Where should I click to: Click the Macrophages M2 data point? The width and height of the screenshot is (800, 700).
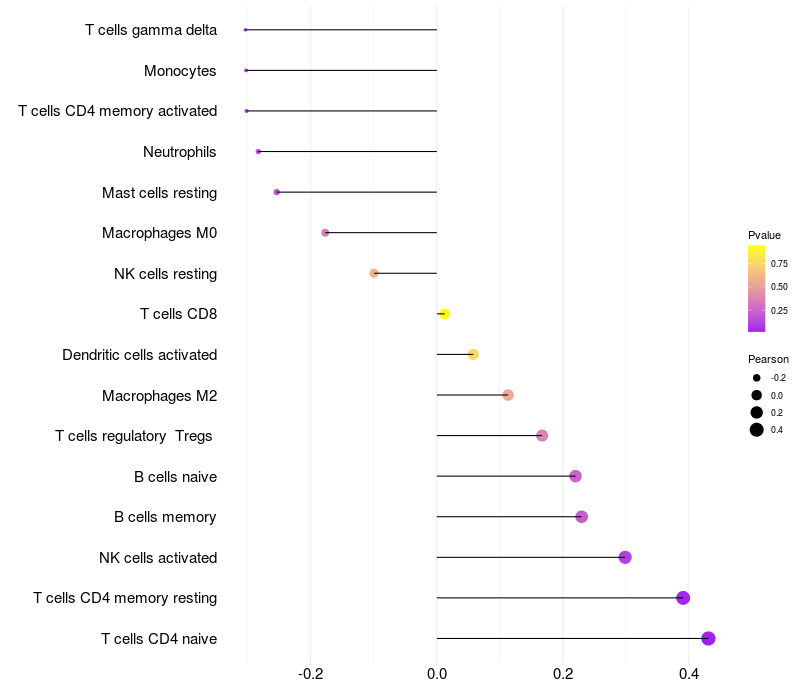click(508, 395)
